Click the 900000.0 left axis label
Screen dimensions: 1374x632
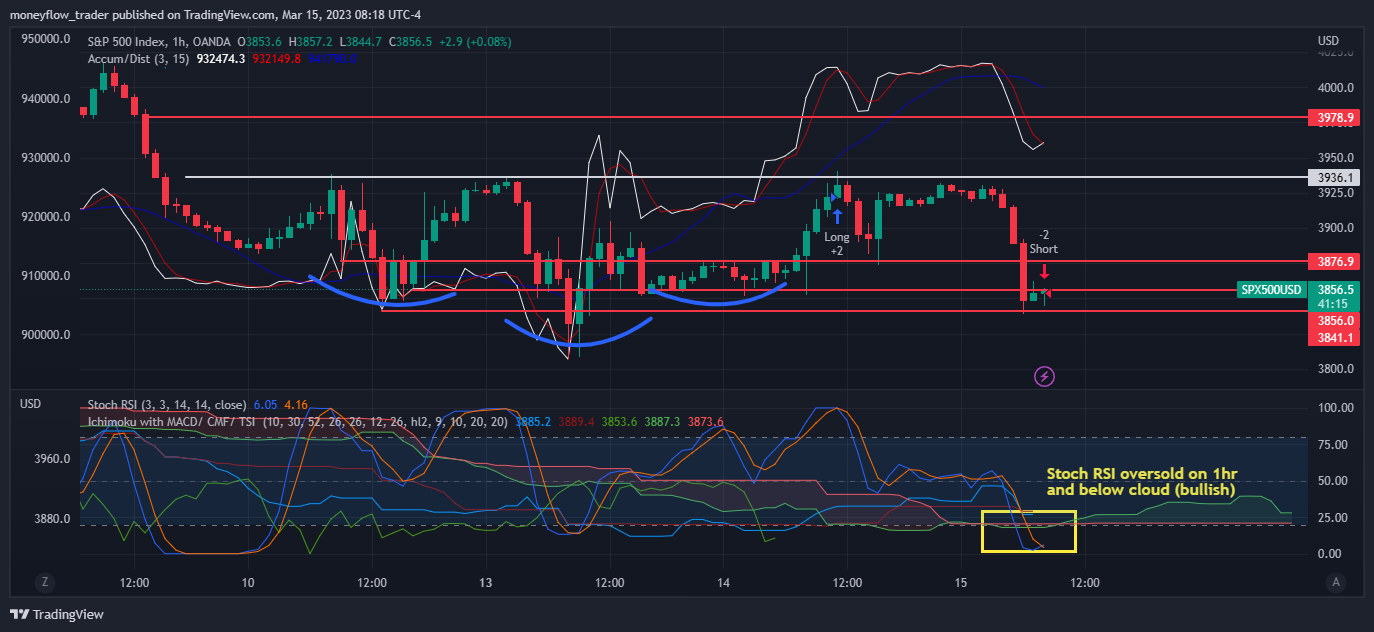click(x=45, y=335)
